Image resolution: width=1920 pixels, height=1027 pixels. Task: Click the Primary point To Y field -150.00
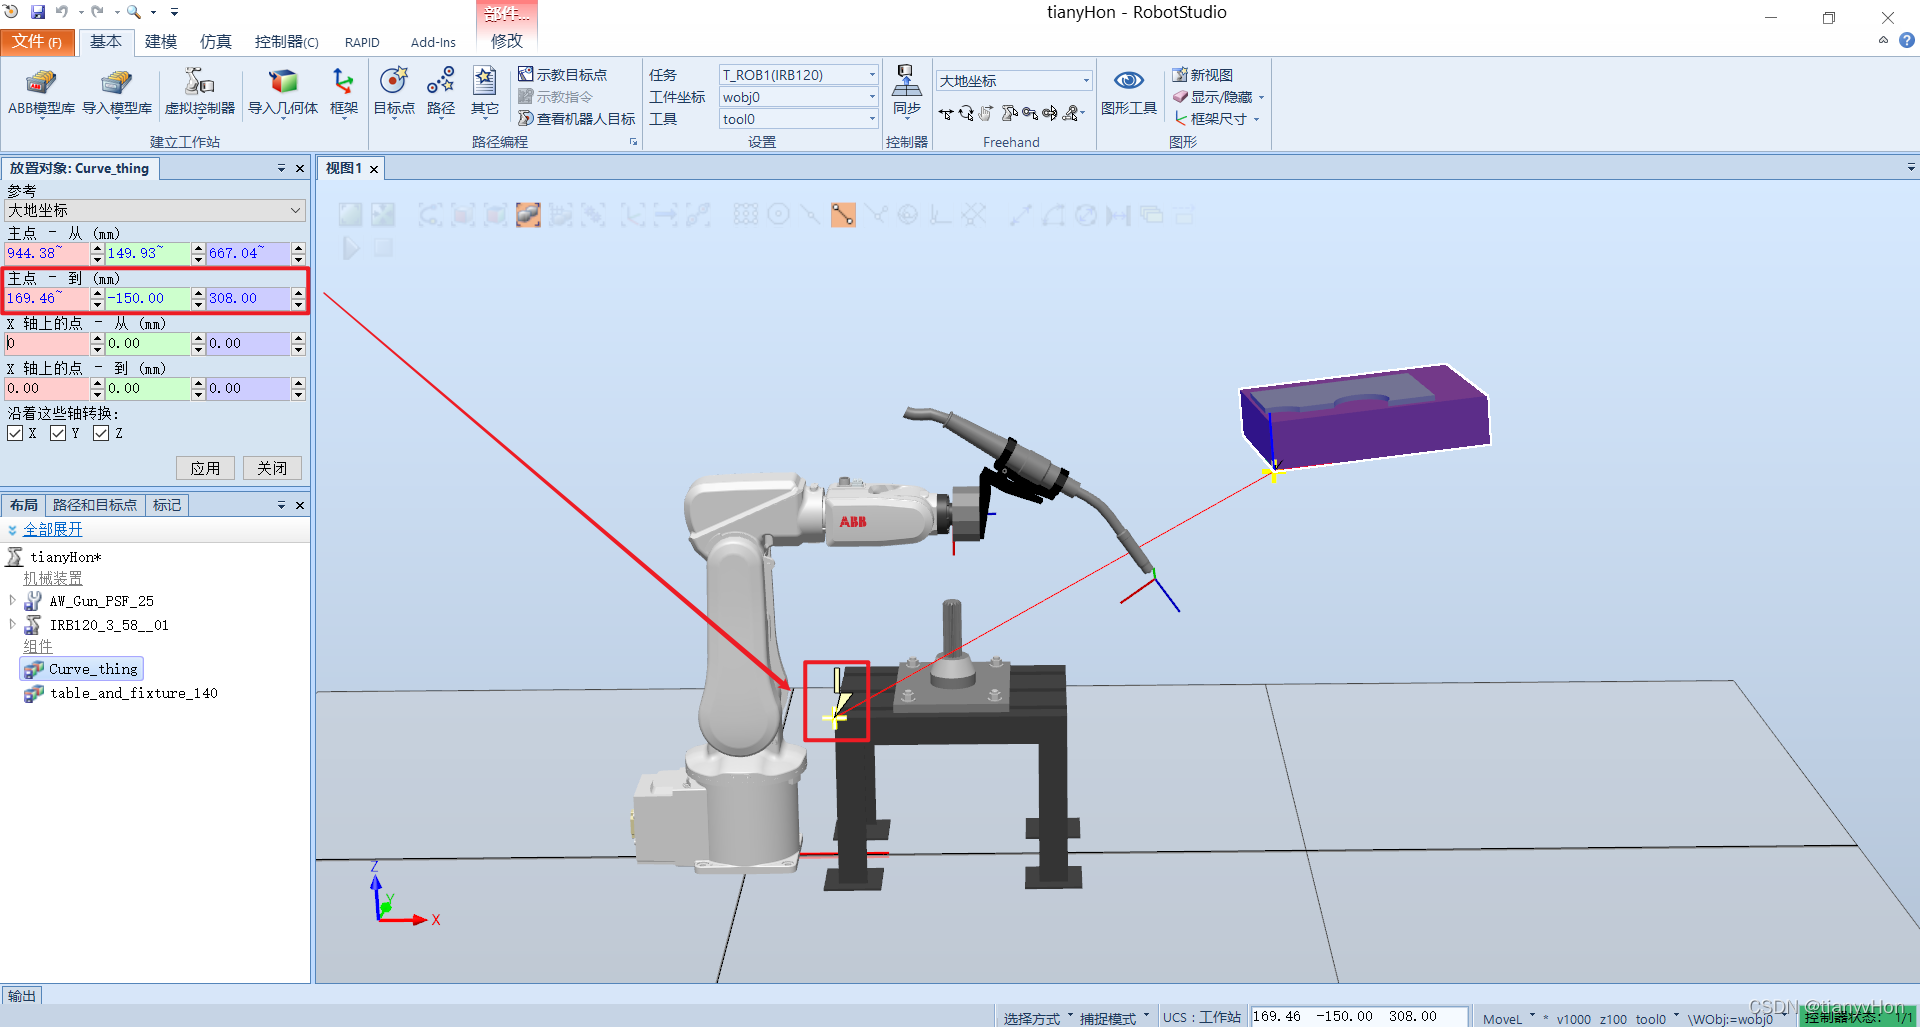[148, 298]
